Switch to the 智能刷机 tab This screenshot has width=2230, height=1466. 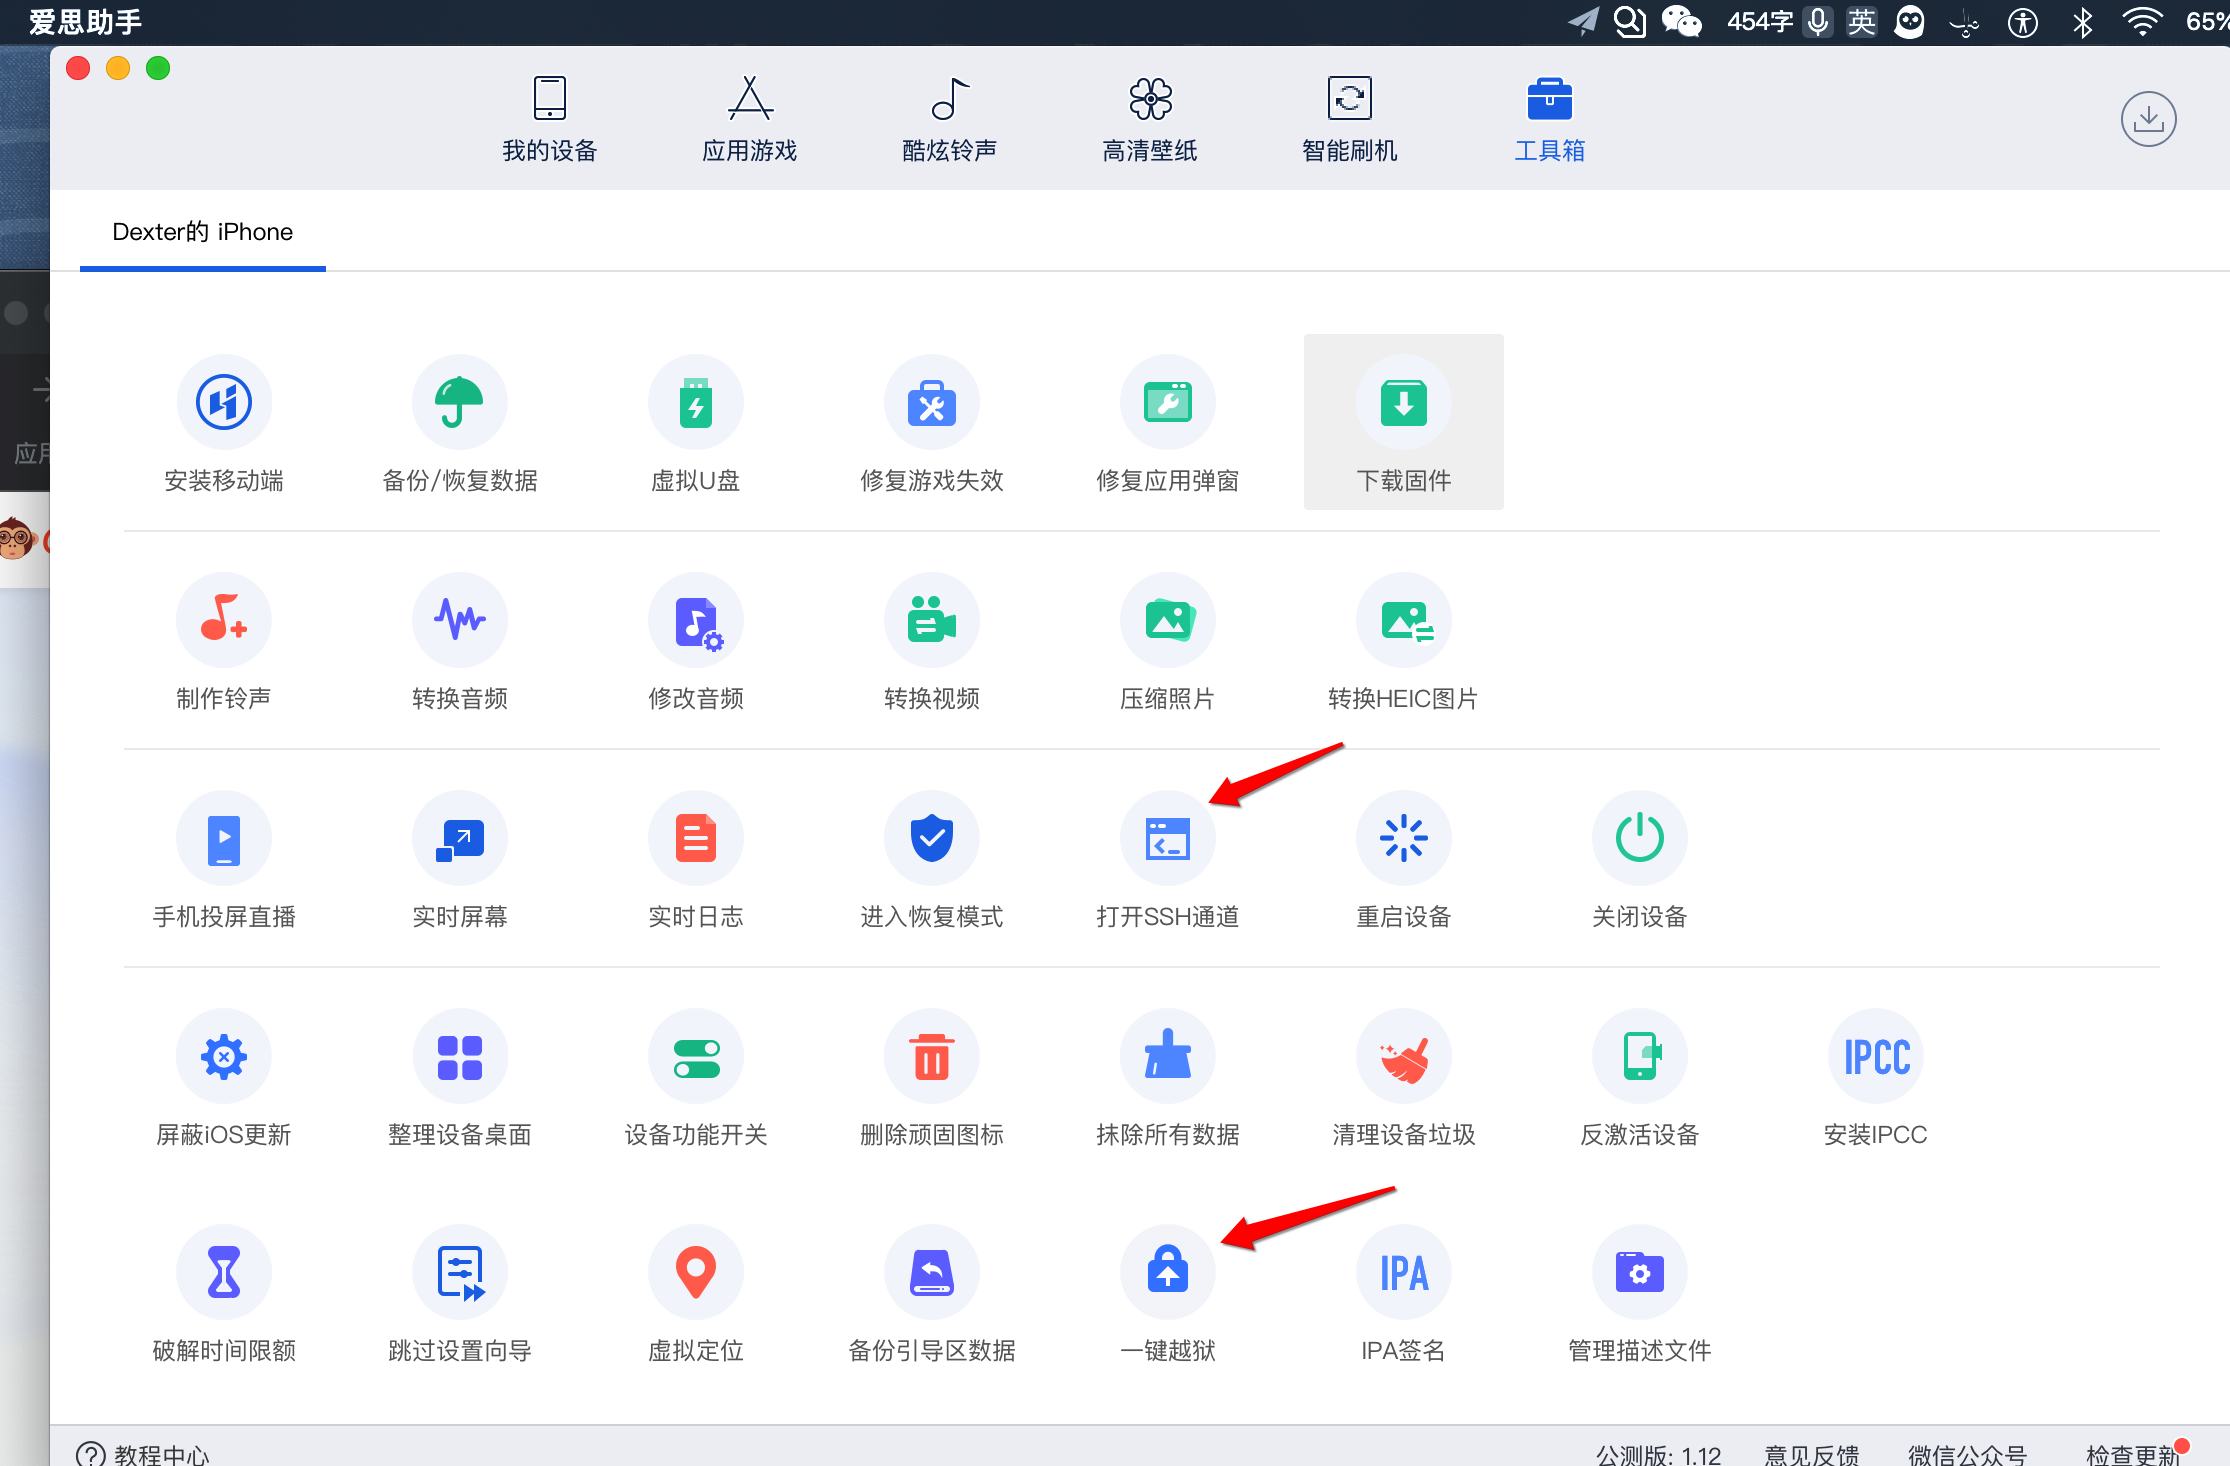tap(1349, 120)
